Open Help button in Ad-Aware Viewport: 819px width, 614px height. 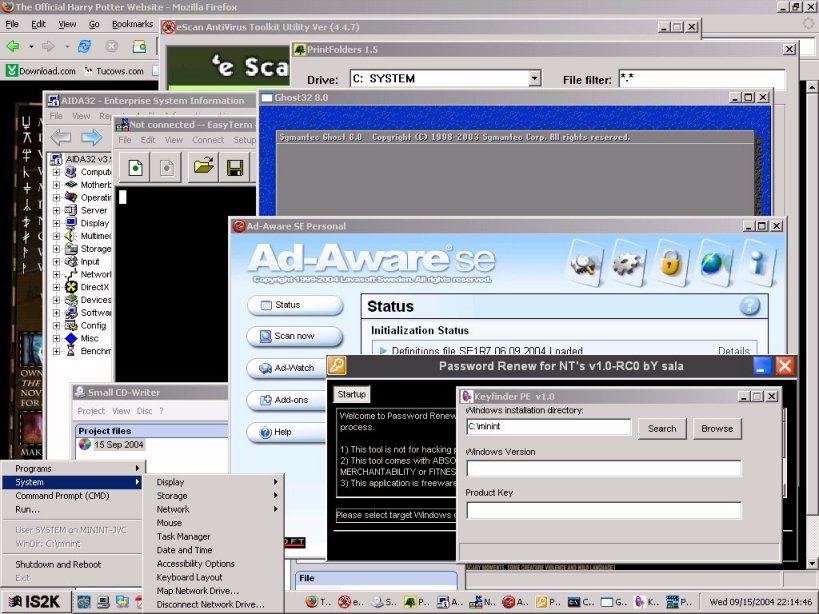pyautogui.click(x=286, y=432)
